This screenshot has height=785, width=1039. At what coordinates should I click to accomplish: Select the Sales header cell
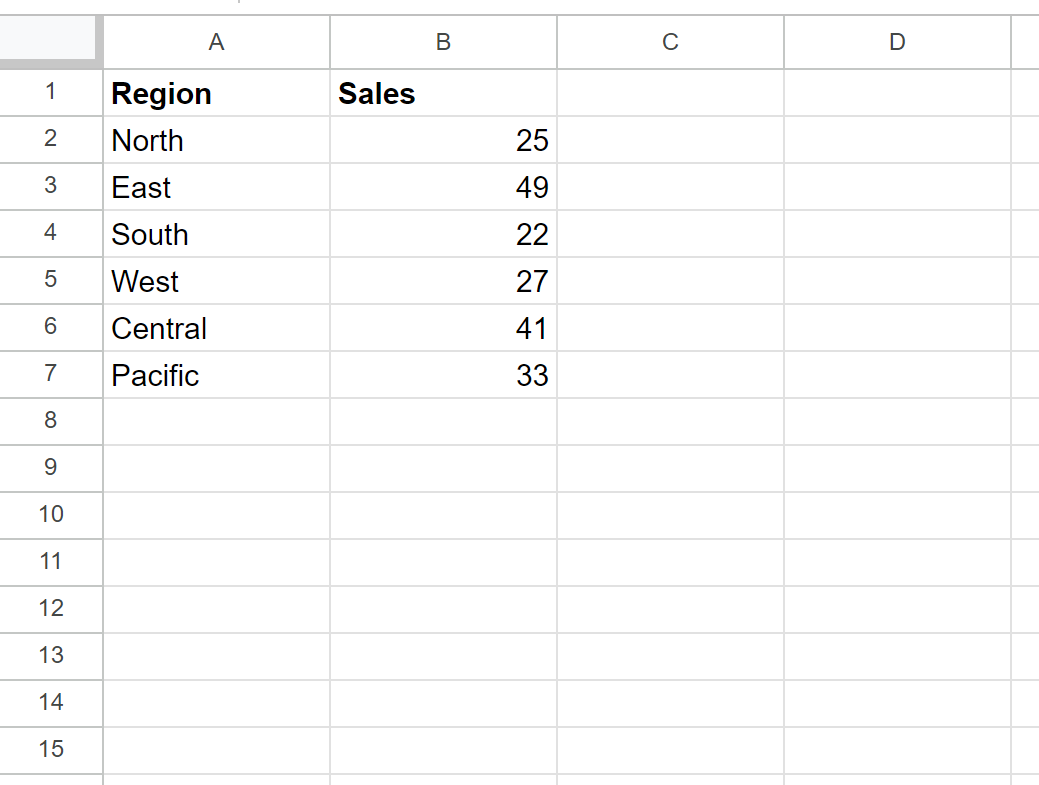443,93
